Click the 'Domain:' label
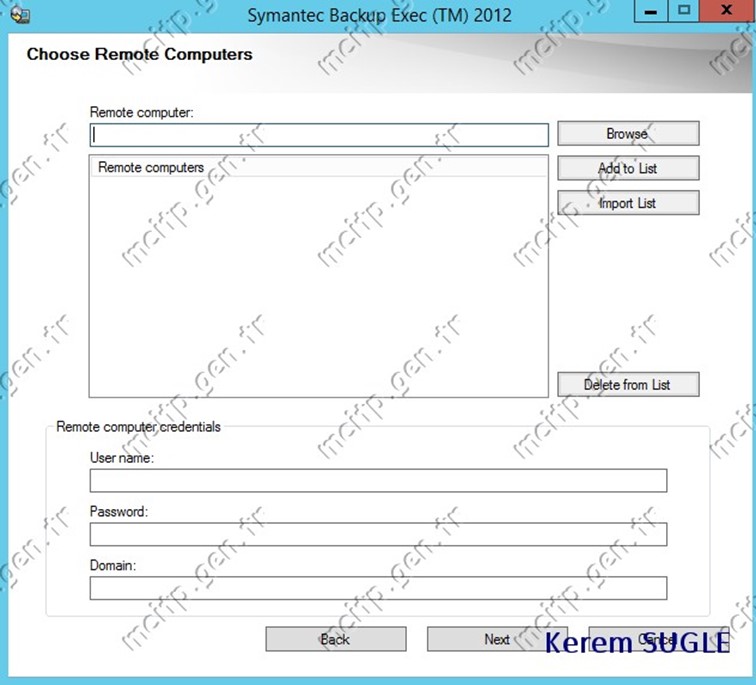Image resolution: width=756 pixels, height=685 pixels. click(x=113, y=565)
